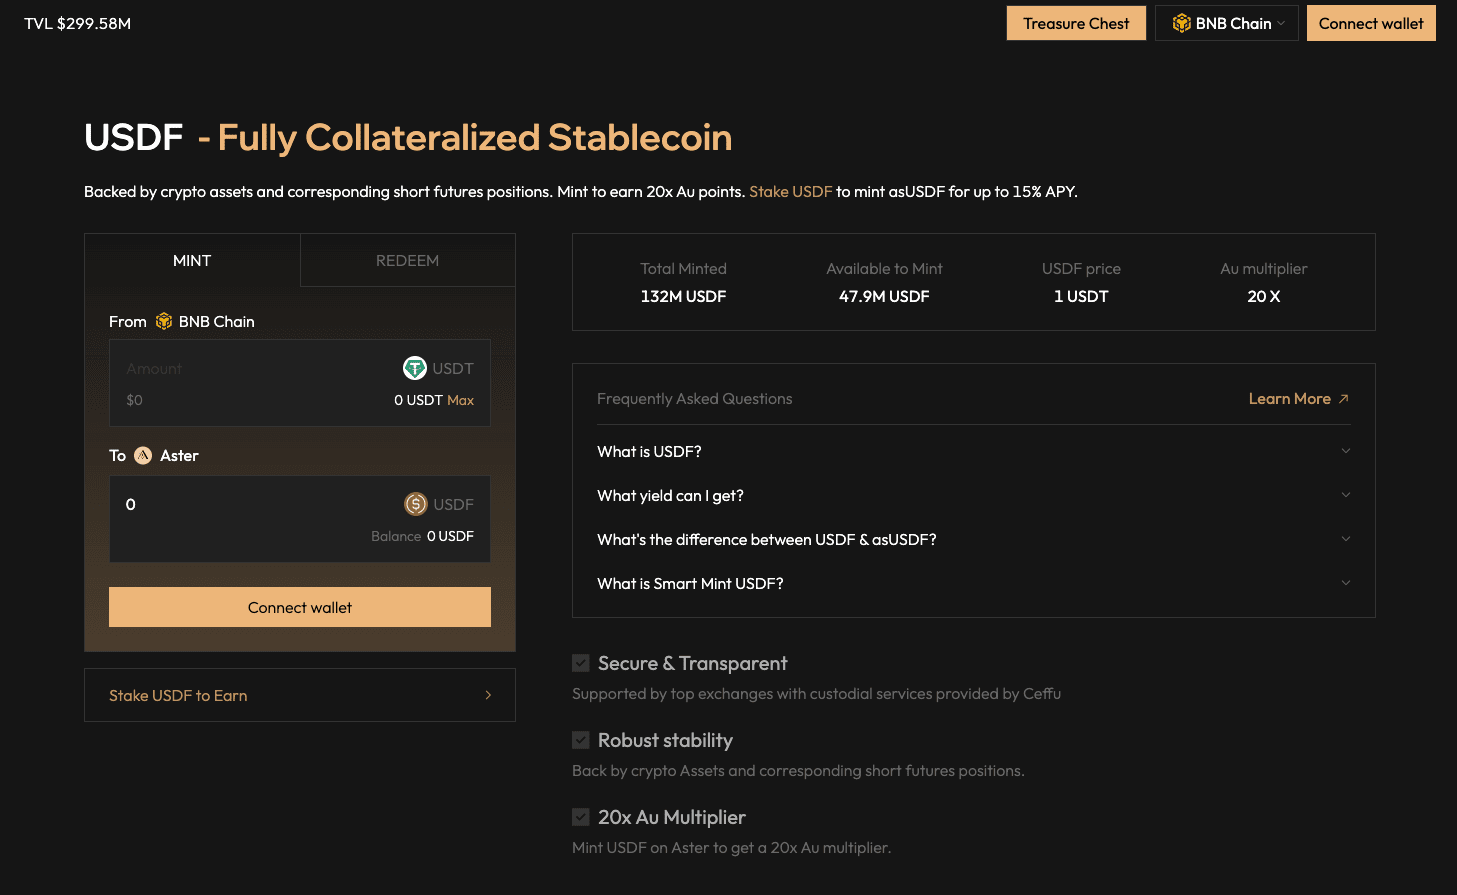Screen dimensions: 1457x895
Task: Click the Learn More arrow icon
Action: tap(1343, 398)
